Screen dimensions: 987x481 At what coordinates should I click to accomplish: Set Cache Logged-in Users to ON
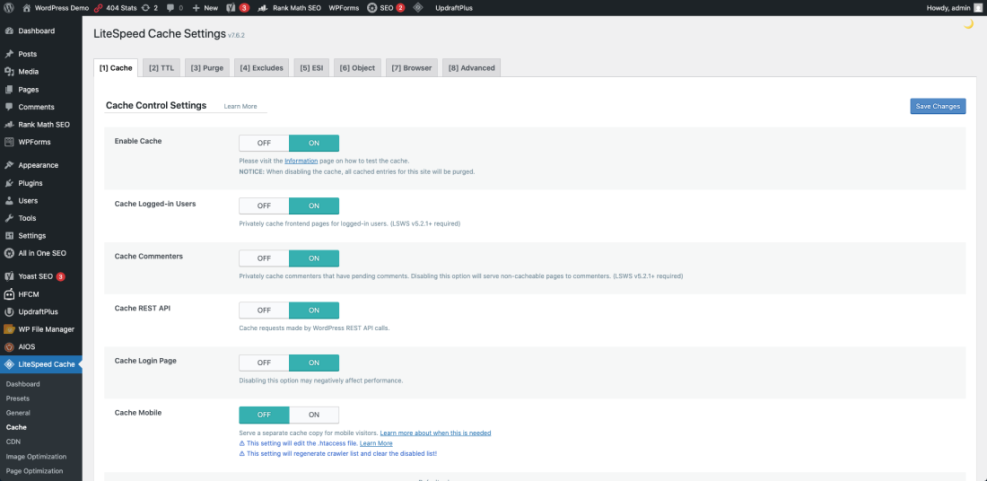[314, 206]
